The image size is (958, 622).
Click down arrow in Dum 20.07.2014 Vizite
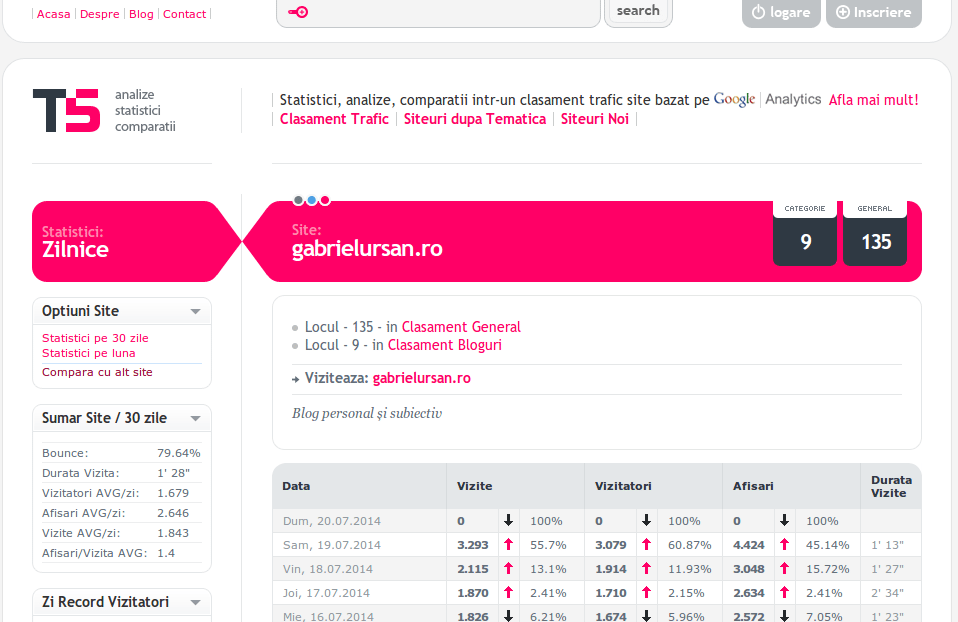pyautogui.click(x=508, y=521)
